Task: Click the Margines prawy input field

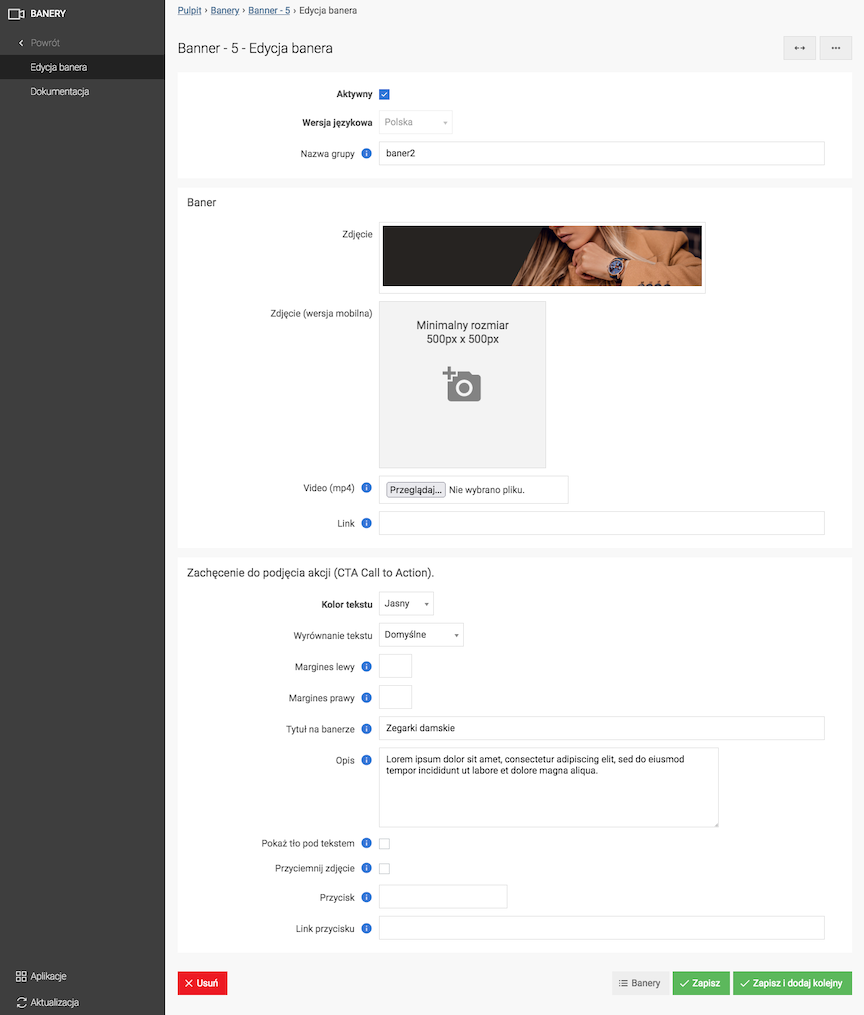Action: 395,697
